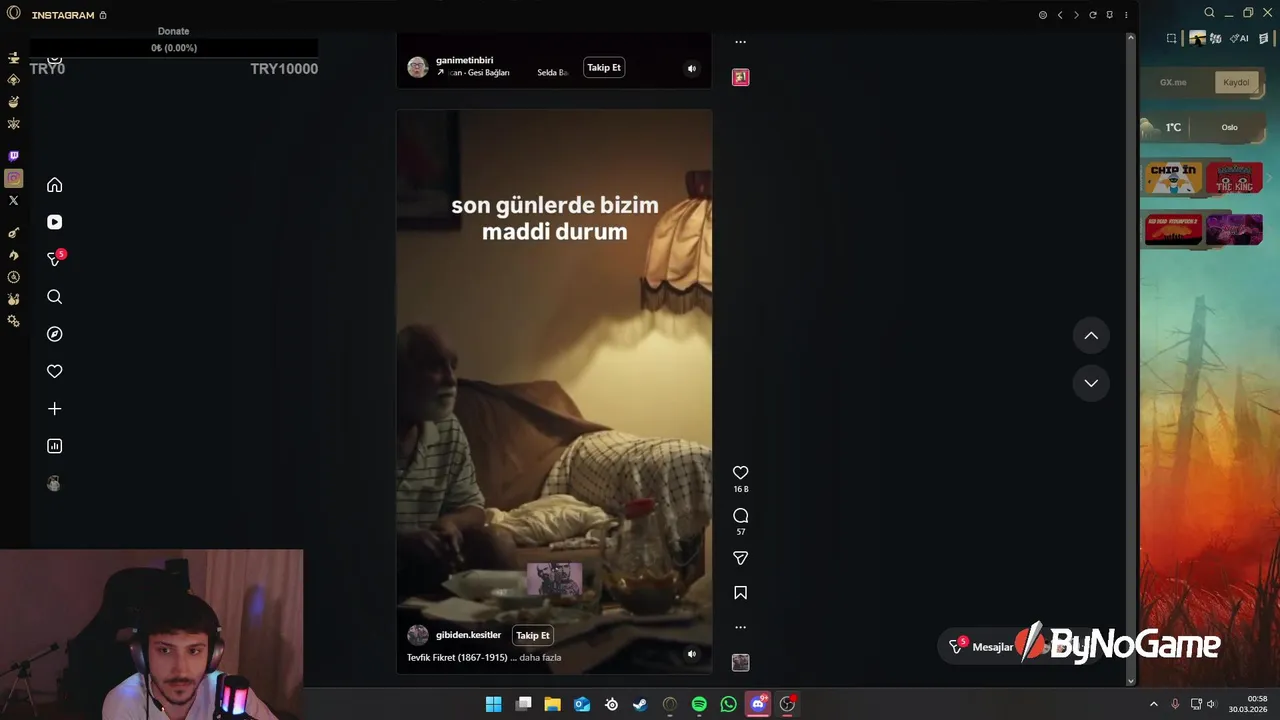The height and width of the screenshot is (720, 1280).
Task: Open Opera GX sidebar settings gears
Action: click(13, 321)
